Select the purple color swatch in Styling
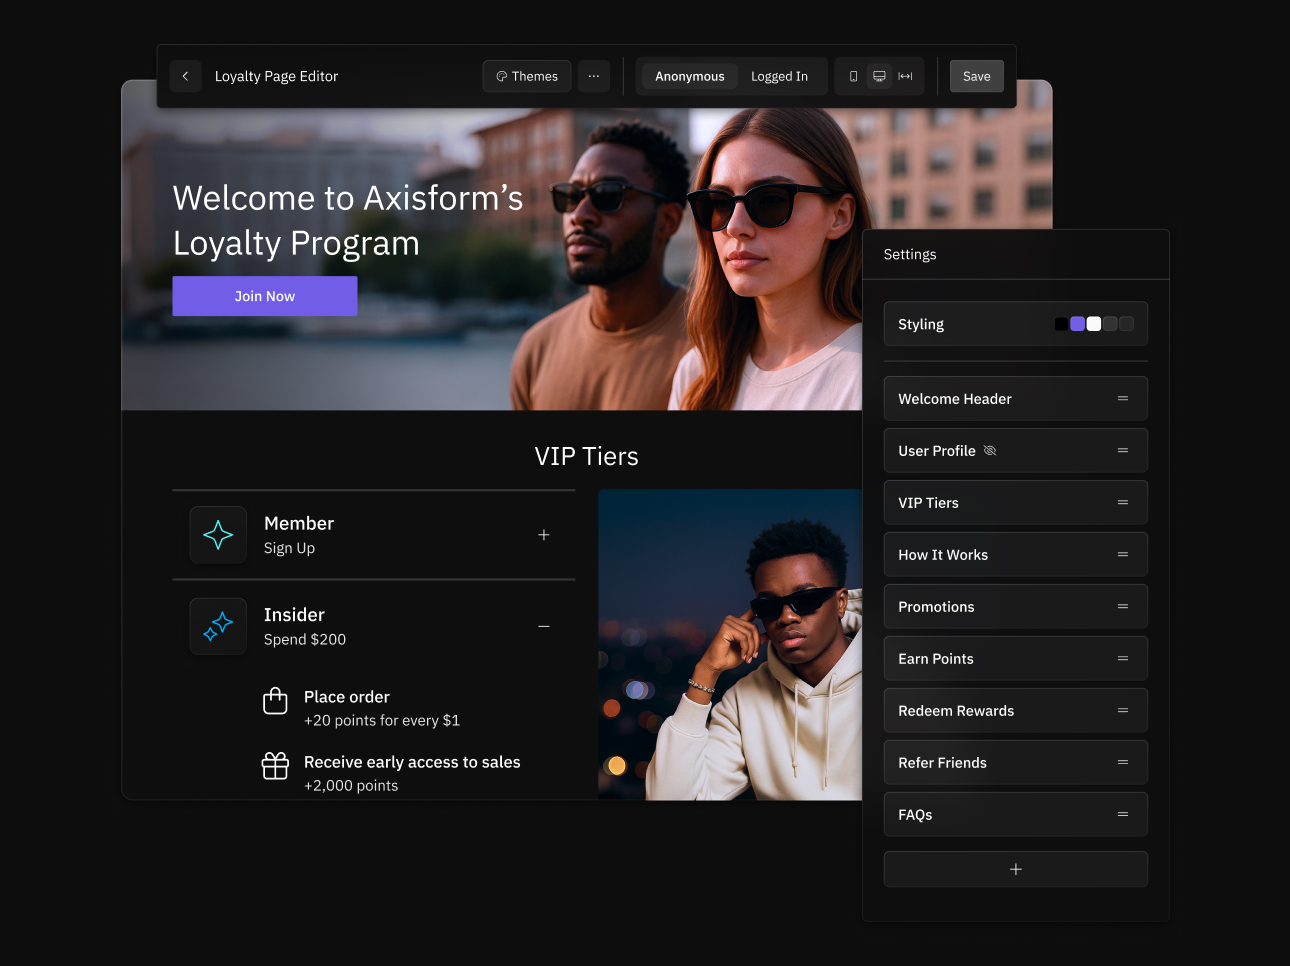Screen dimensions: 1290x966 coord(1077,323)
